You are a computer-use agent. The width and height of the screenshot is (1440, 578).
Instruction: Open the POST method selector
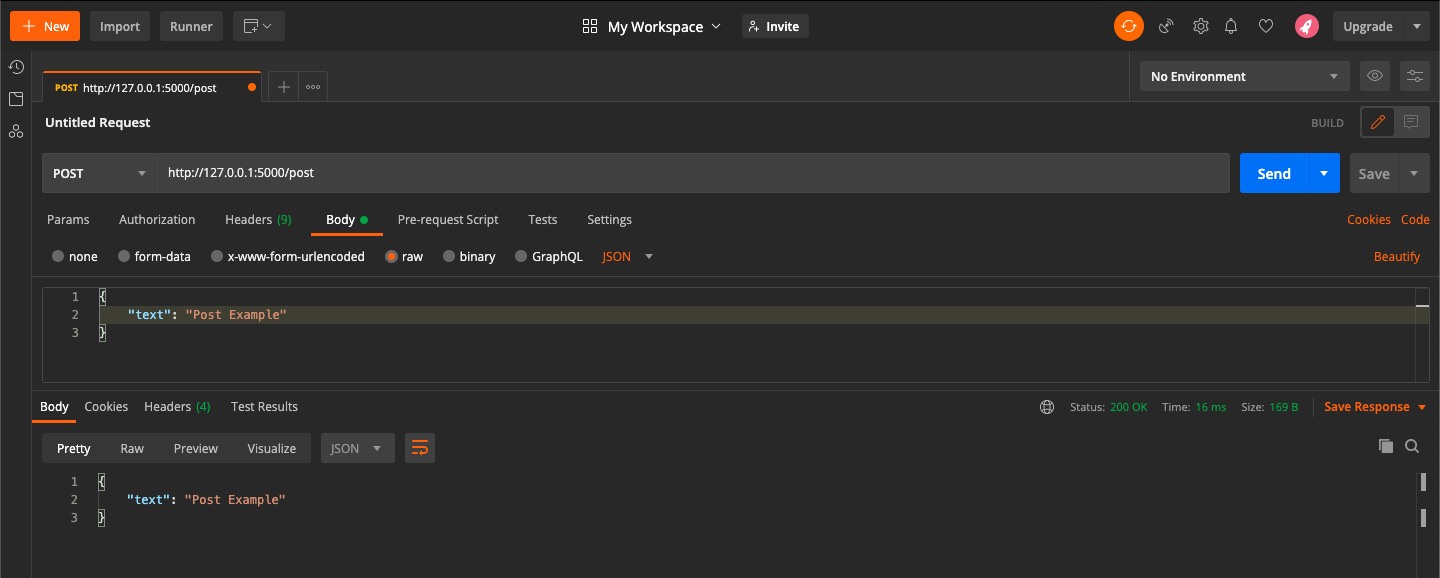(98, 172)
